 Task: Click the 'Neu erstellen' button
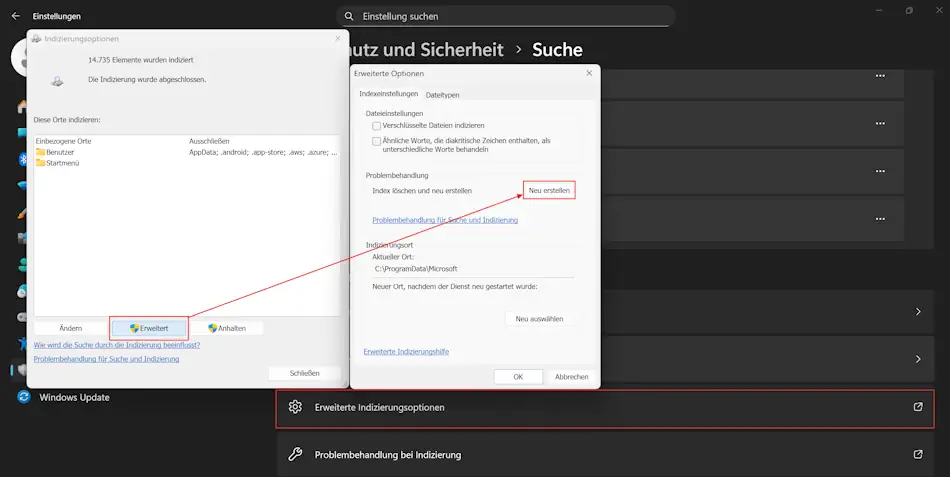pos(549,190)
